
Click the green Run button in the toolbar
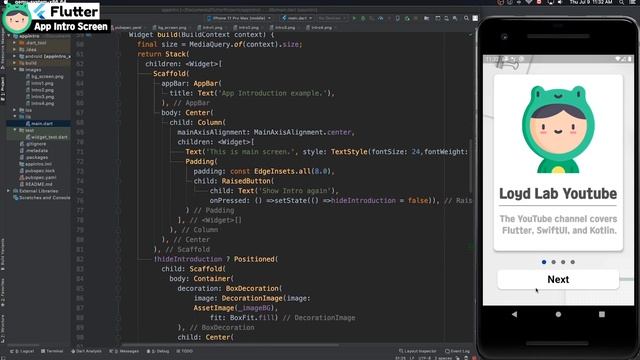click(x=354, y=18)
